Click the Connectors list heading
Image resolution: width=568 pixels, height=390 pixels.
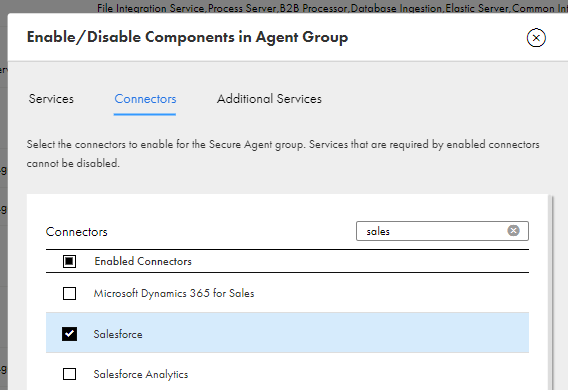click(76, 232)
